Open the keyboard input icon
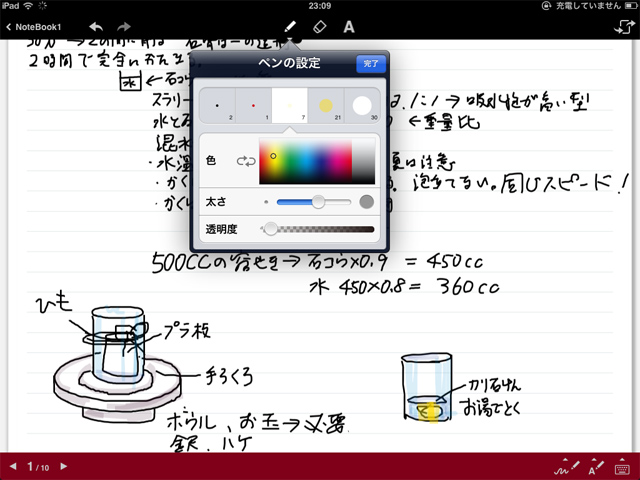640x480 pixels. point(622,467)
